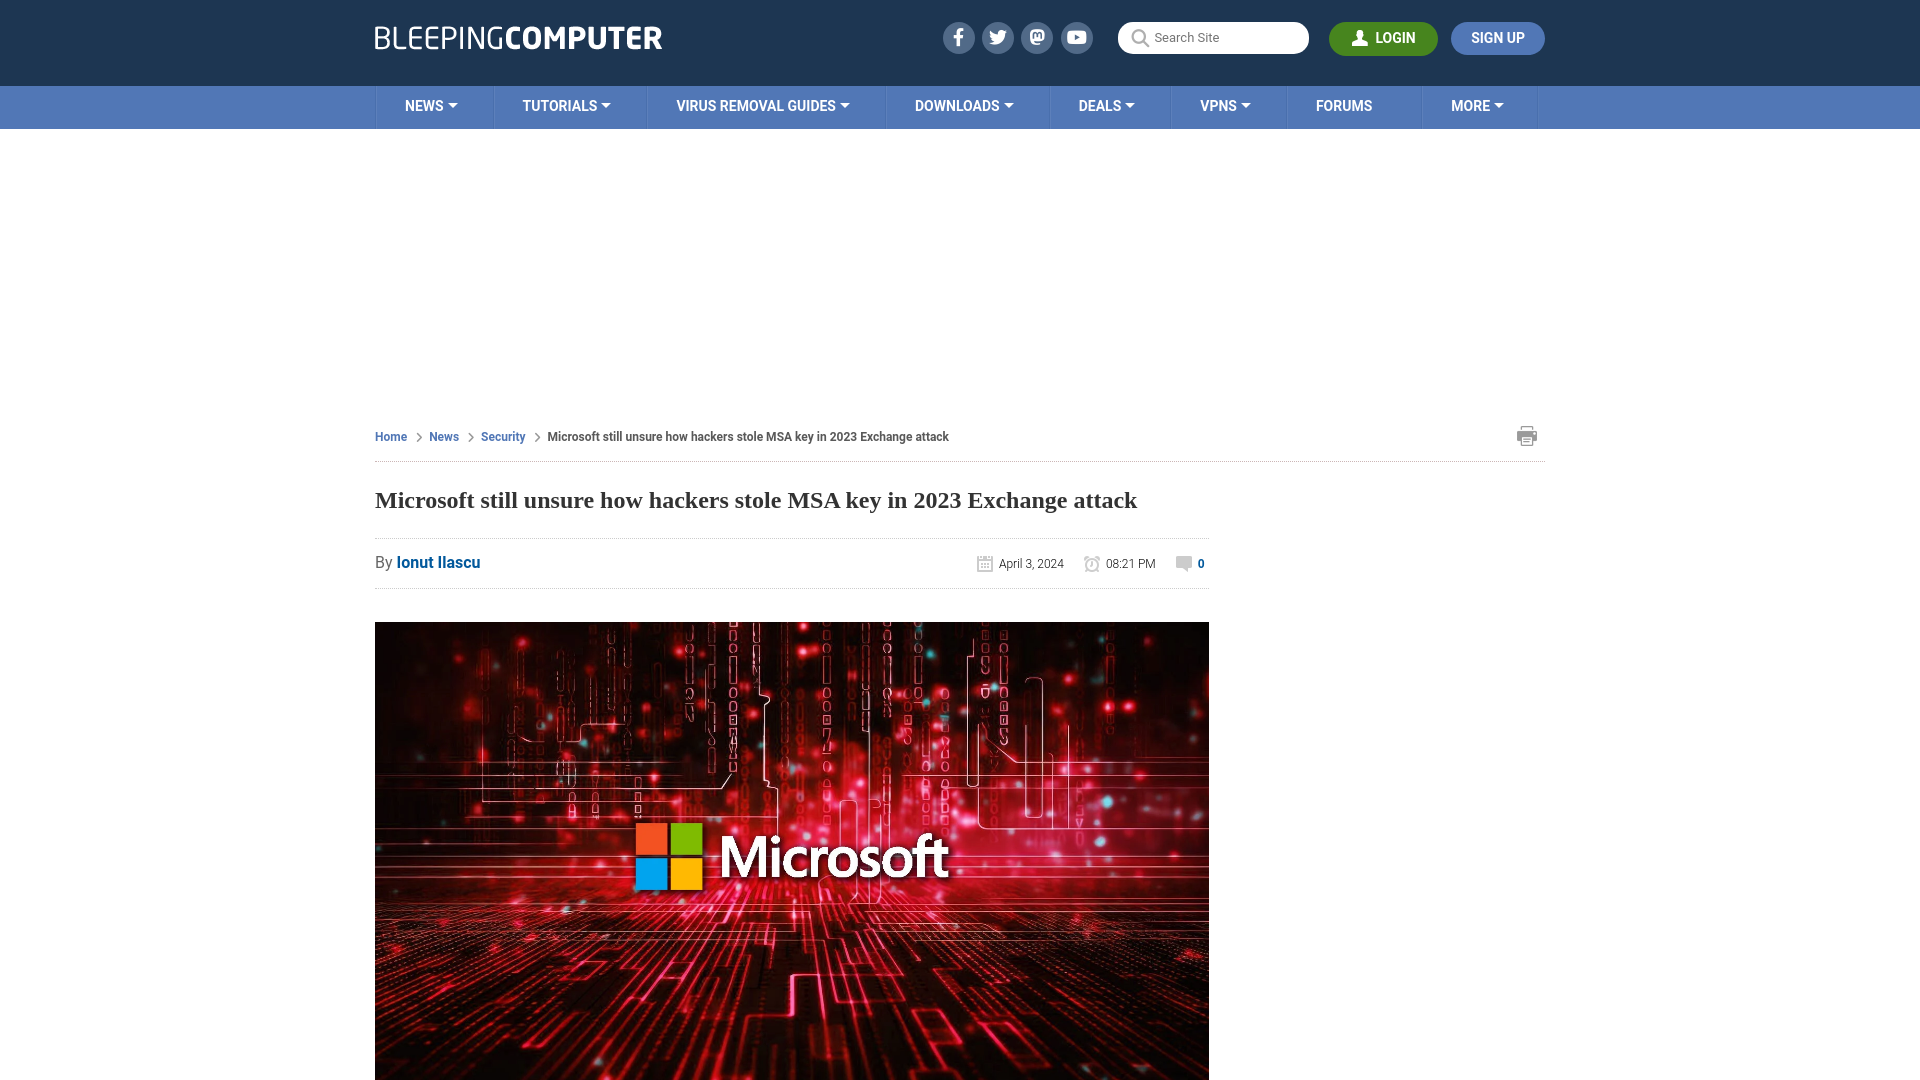Image resolution: width=1920 pixels, height=1080 pixels.
Task: Click the print article icon
Action: [x=1527, y=436]
